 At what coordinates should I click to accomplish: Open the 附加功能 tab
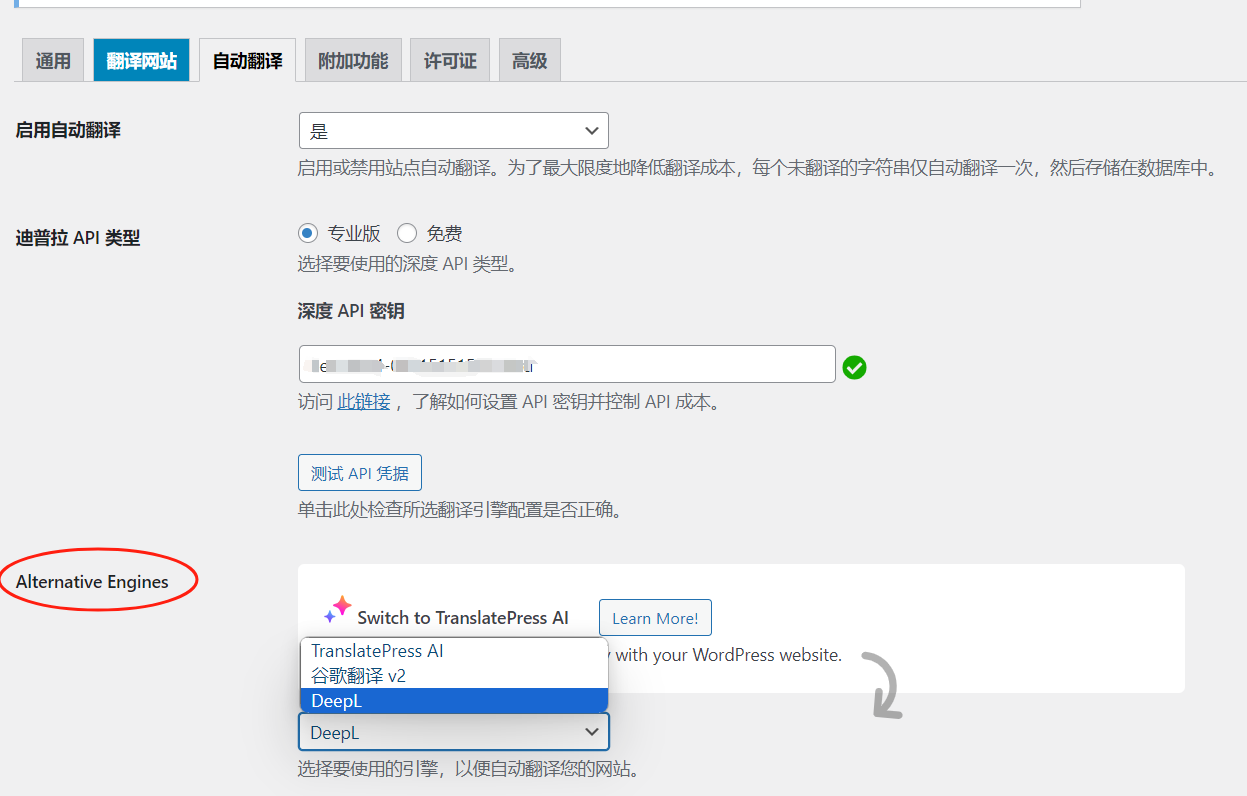351,59
